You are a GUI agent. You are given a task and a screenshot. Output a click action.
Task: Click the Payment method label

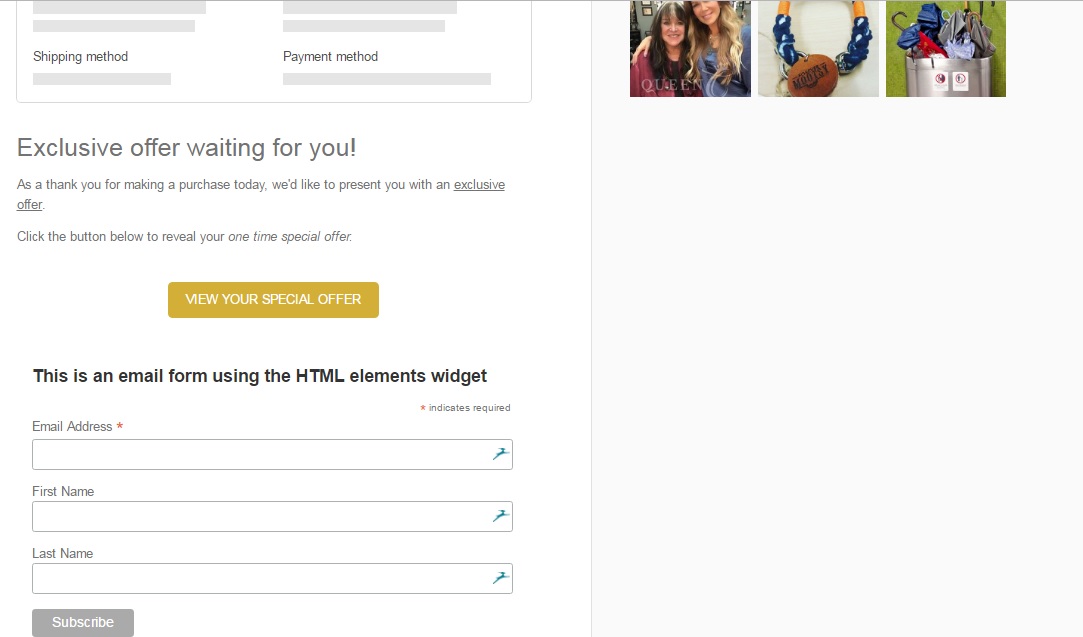(330, 56)
